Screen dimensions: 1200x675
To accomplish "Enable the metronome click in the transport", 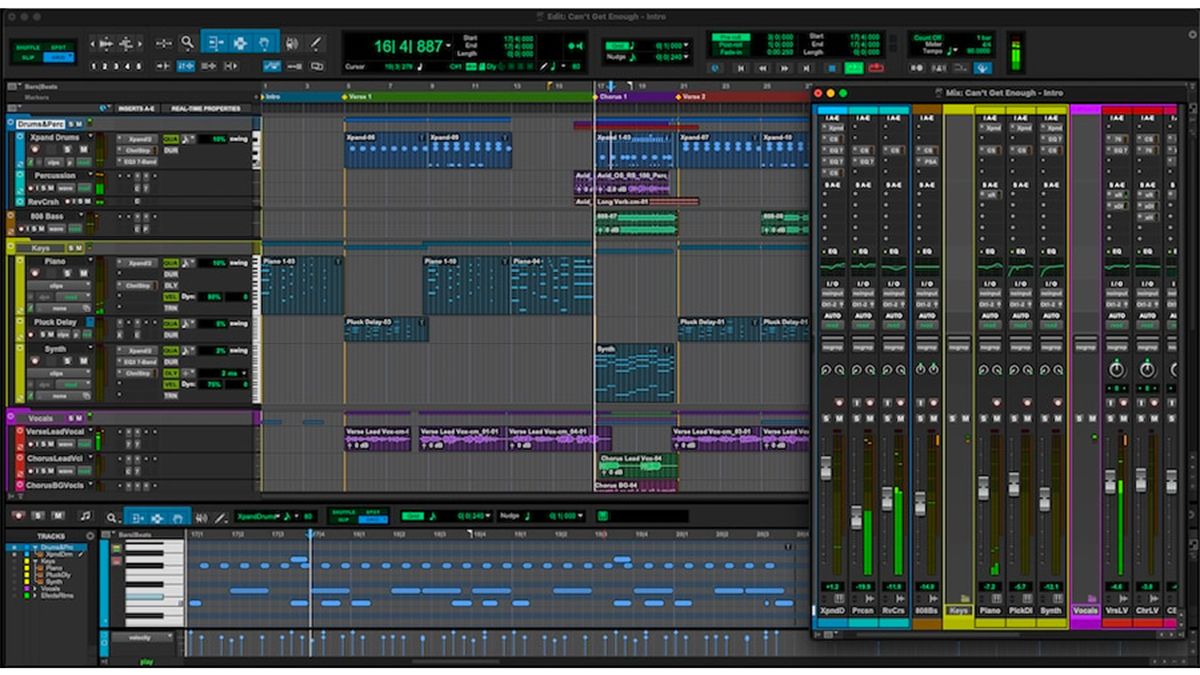I will (x=939, y=68).
